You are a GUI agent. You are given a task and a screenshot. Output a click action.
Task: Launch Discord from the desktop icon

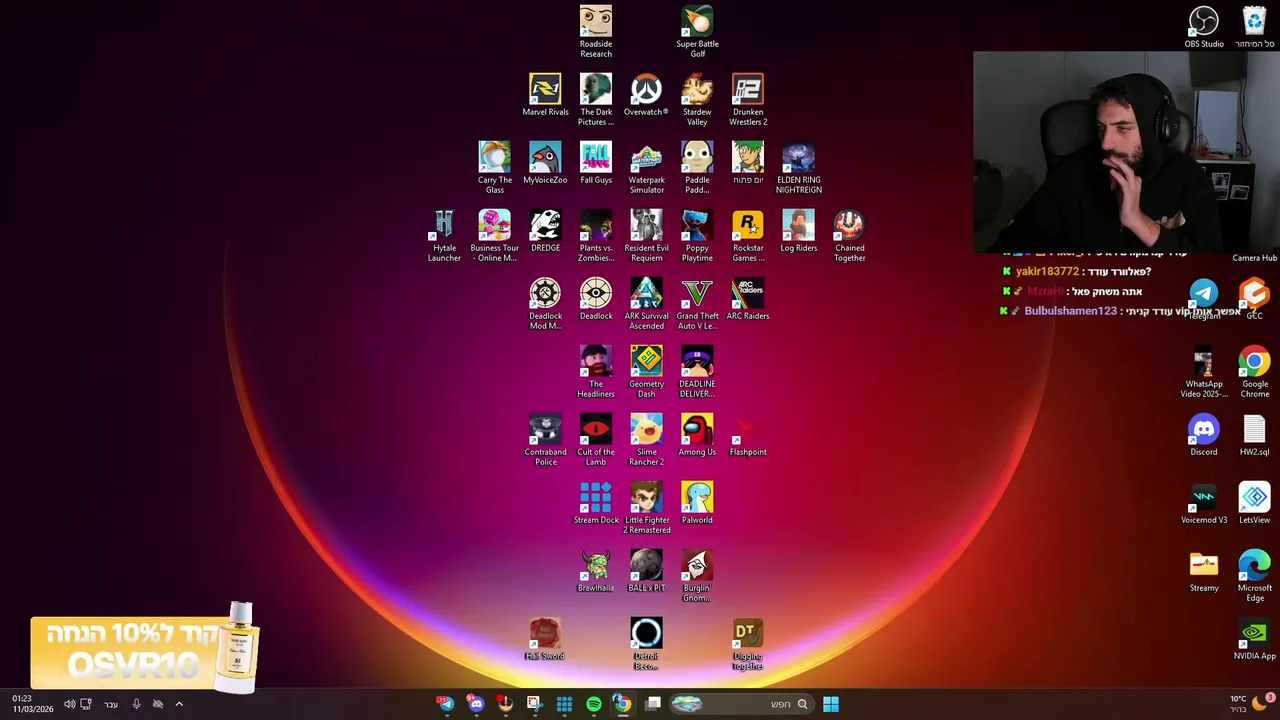(x=1204, y=435)
